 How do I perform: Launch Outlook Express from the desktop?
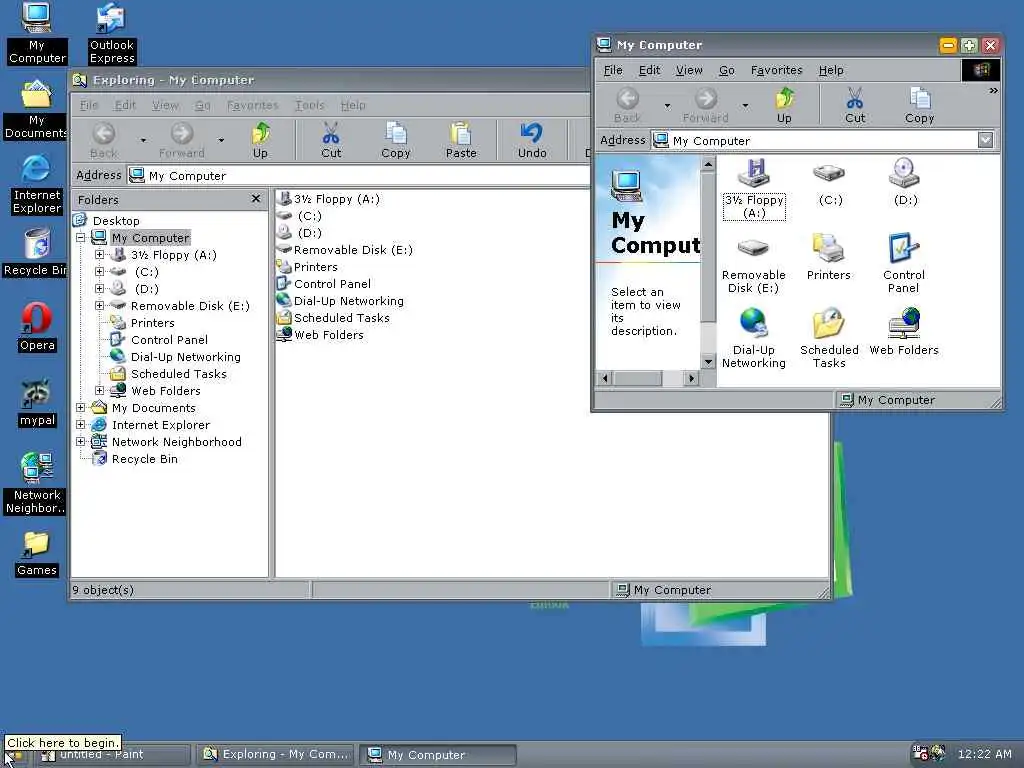point(112,33)
